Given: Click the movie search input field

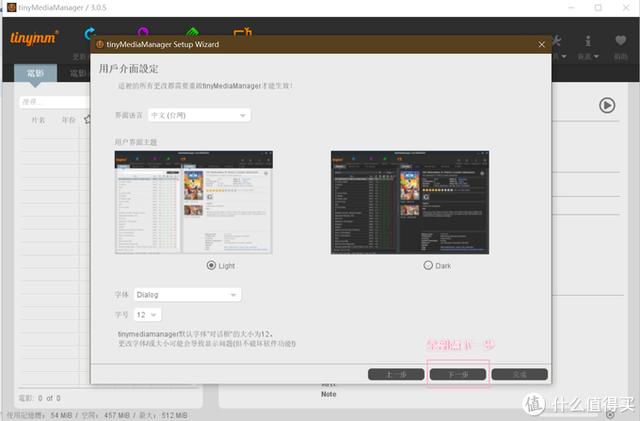Looking at the screenshot, I should tap(54, 102).
